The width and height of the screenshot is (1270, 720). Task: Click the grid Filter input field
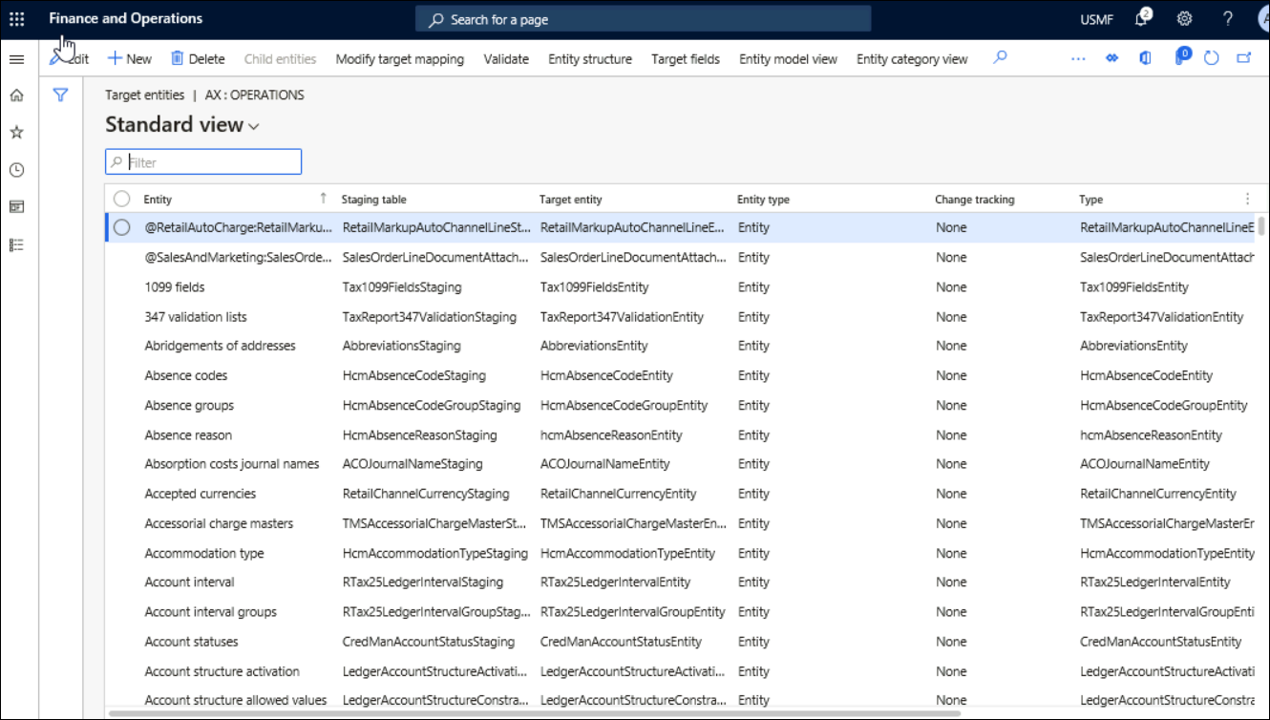coord(203,162)
